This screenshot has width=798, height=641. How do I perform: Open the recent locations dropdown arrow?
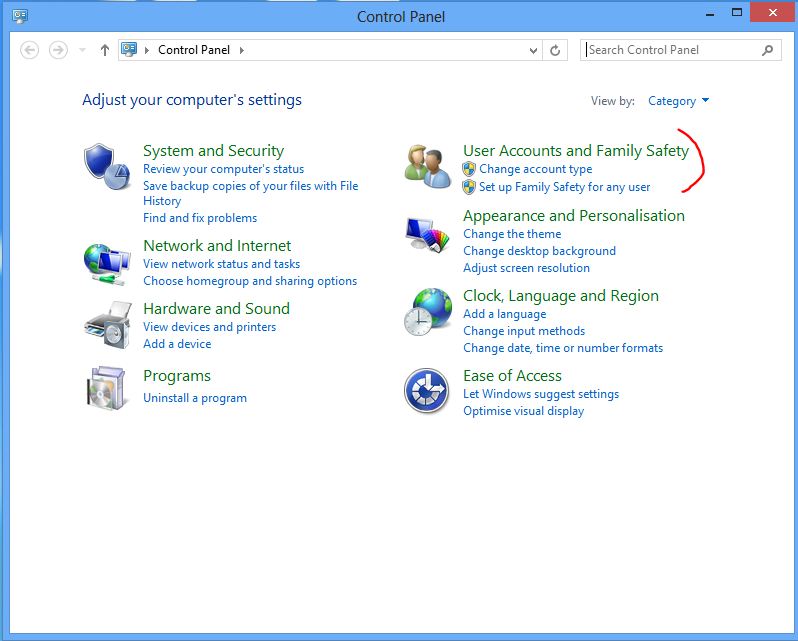82,50
